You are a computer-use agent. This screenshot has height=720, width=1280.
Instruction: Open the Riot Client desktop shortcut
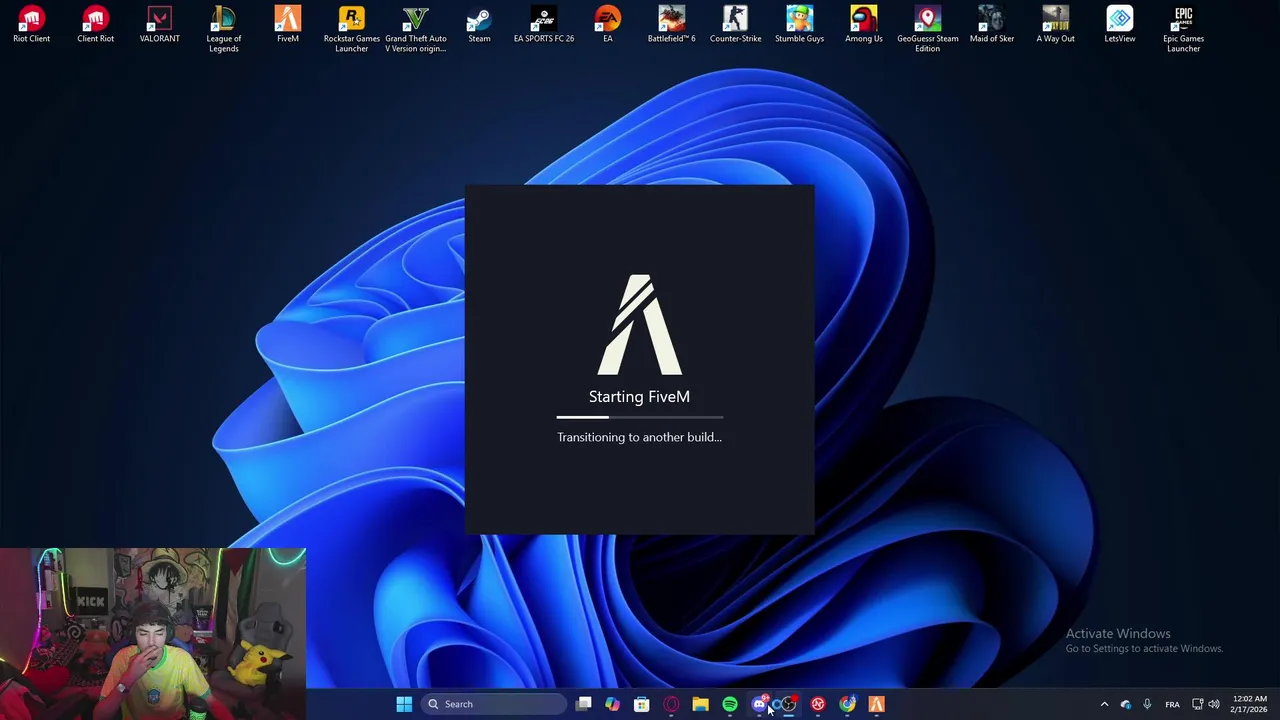pos(32,25)
